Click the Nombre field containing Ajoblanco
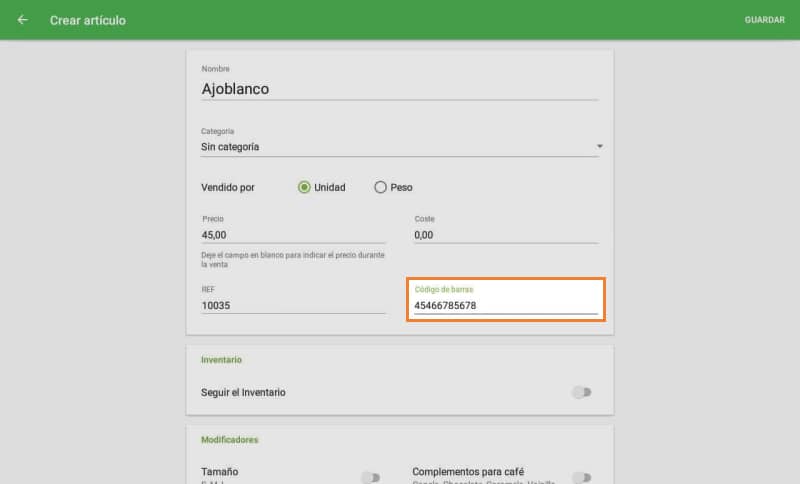Viewport: 800px width, 484px height. [399, 89]
